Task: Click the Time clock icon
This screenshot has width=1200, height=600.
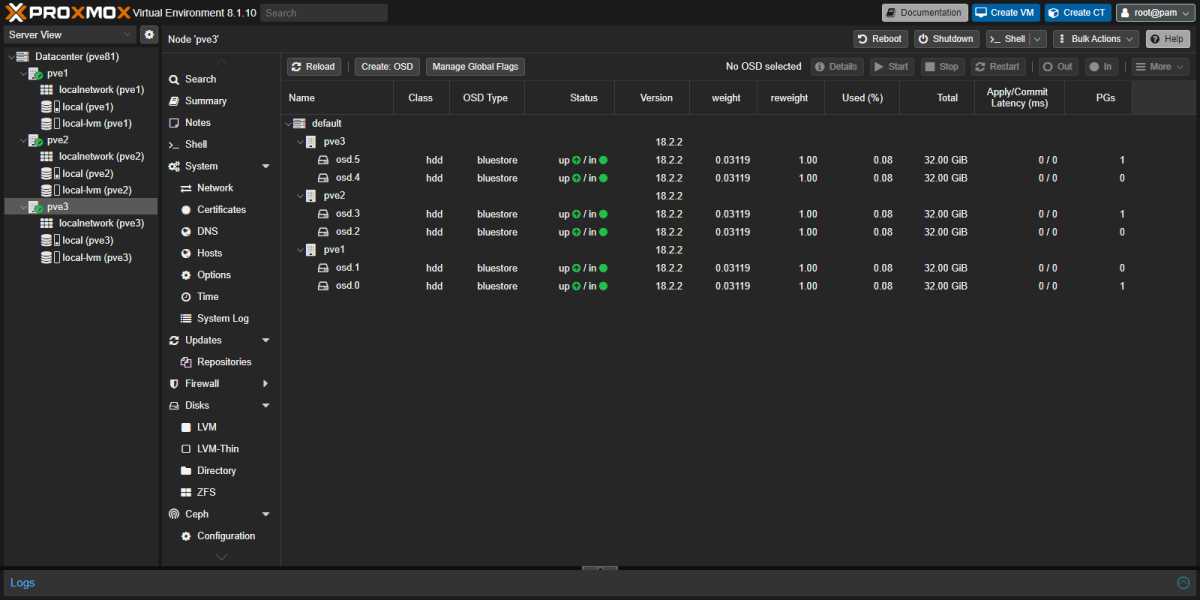Action: point(186,297)
